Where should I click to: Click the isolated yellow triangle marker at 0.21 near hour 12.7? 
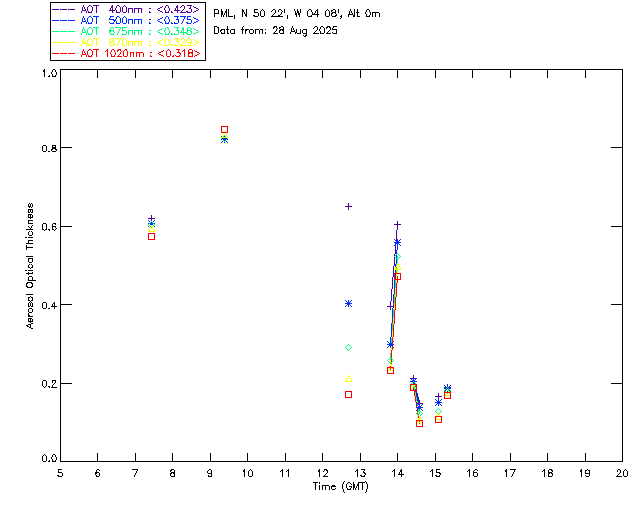click(348, 379)
